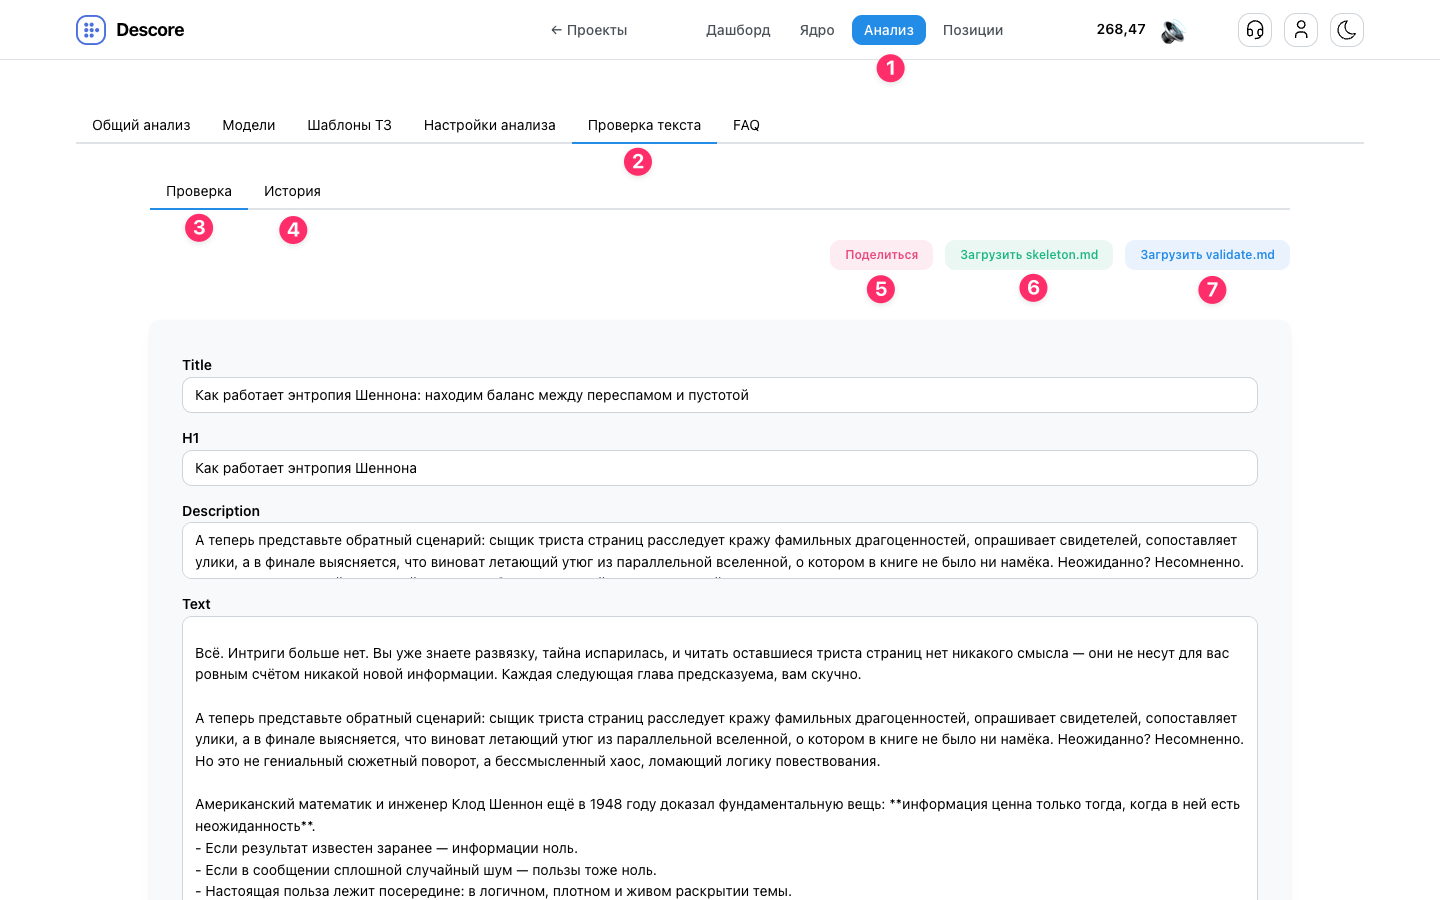Click the 268,47 balance value
The image size is (1440, 900).
pyautogui.click(x=1121, y=29)
